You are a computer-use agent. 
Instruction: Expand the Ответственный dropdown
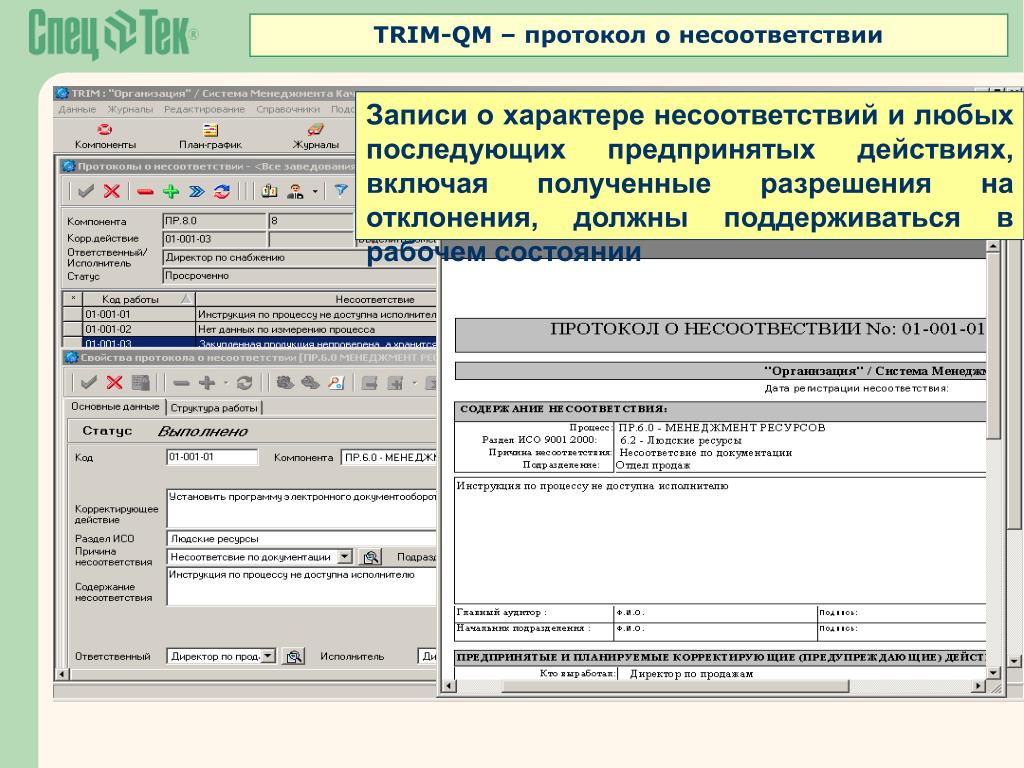coord(268,656)
